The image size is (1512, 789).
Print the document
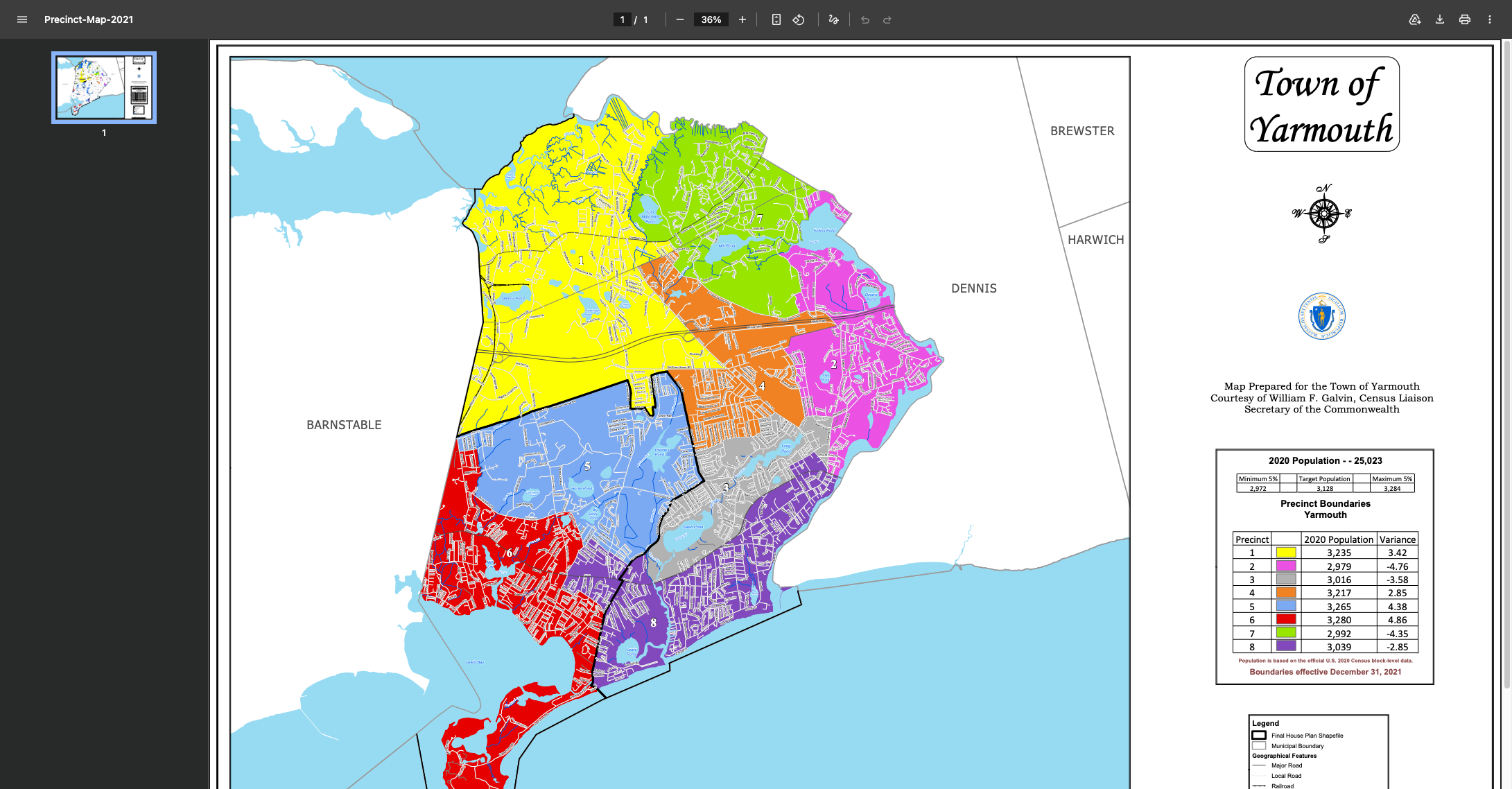pyautogui.click(x=1465, y=19)
